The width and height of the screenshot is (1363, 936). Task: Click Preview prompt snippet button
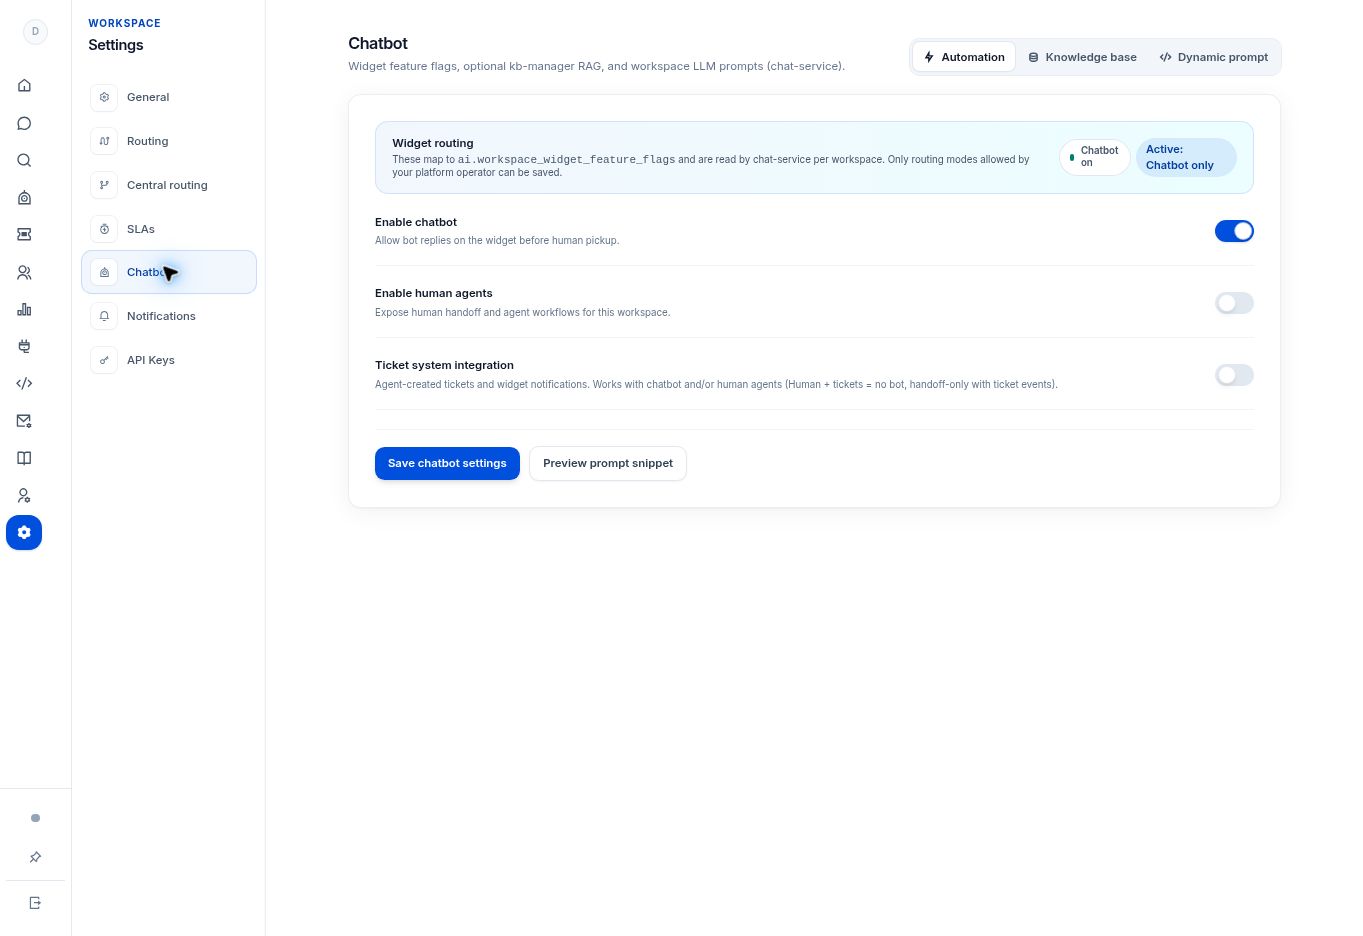click(608, 463)
